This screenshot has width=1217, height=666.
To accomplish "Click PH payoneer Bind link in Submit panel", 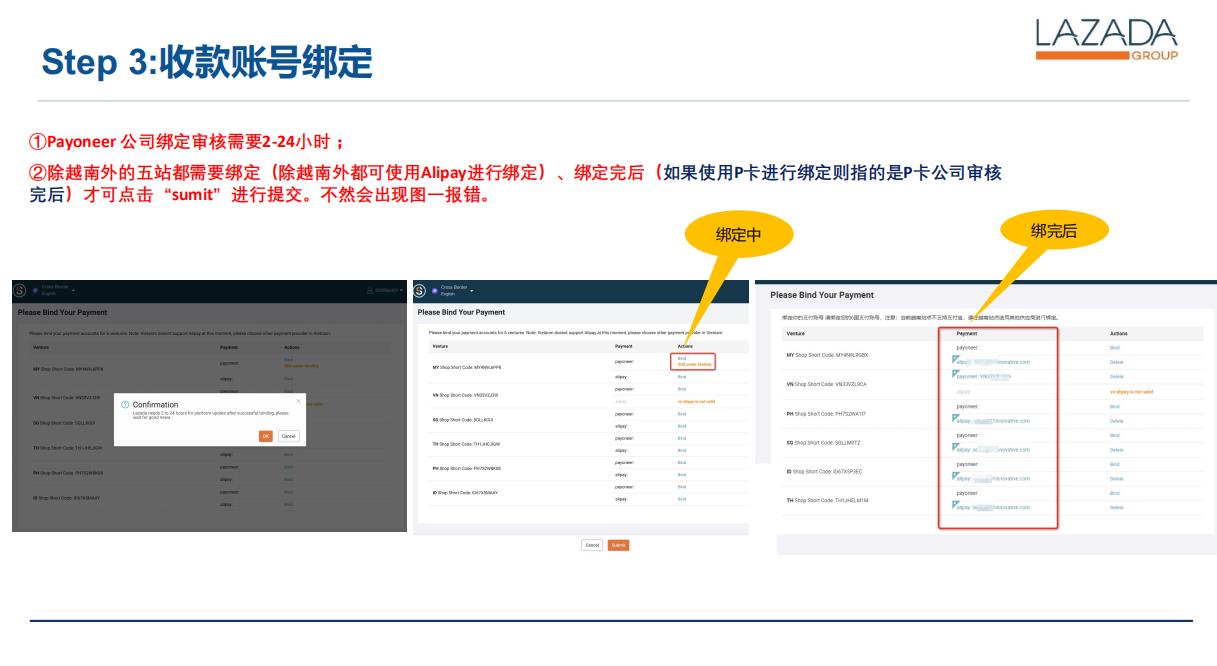I will [x=682, y=462].
